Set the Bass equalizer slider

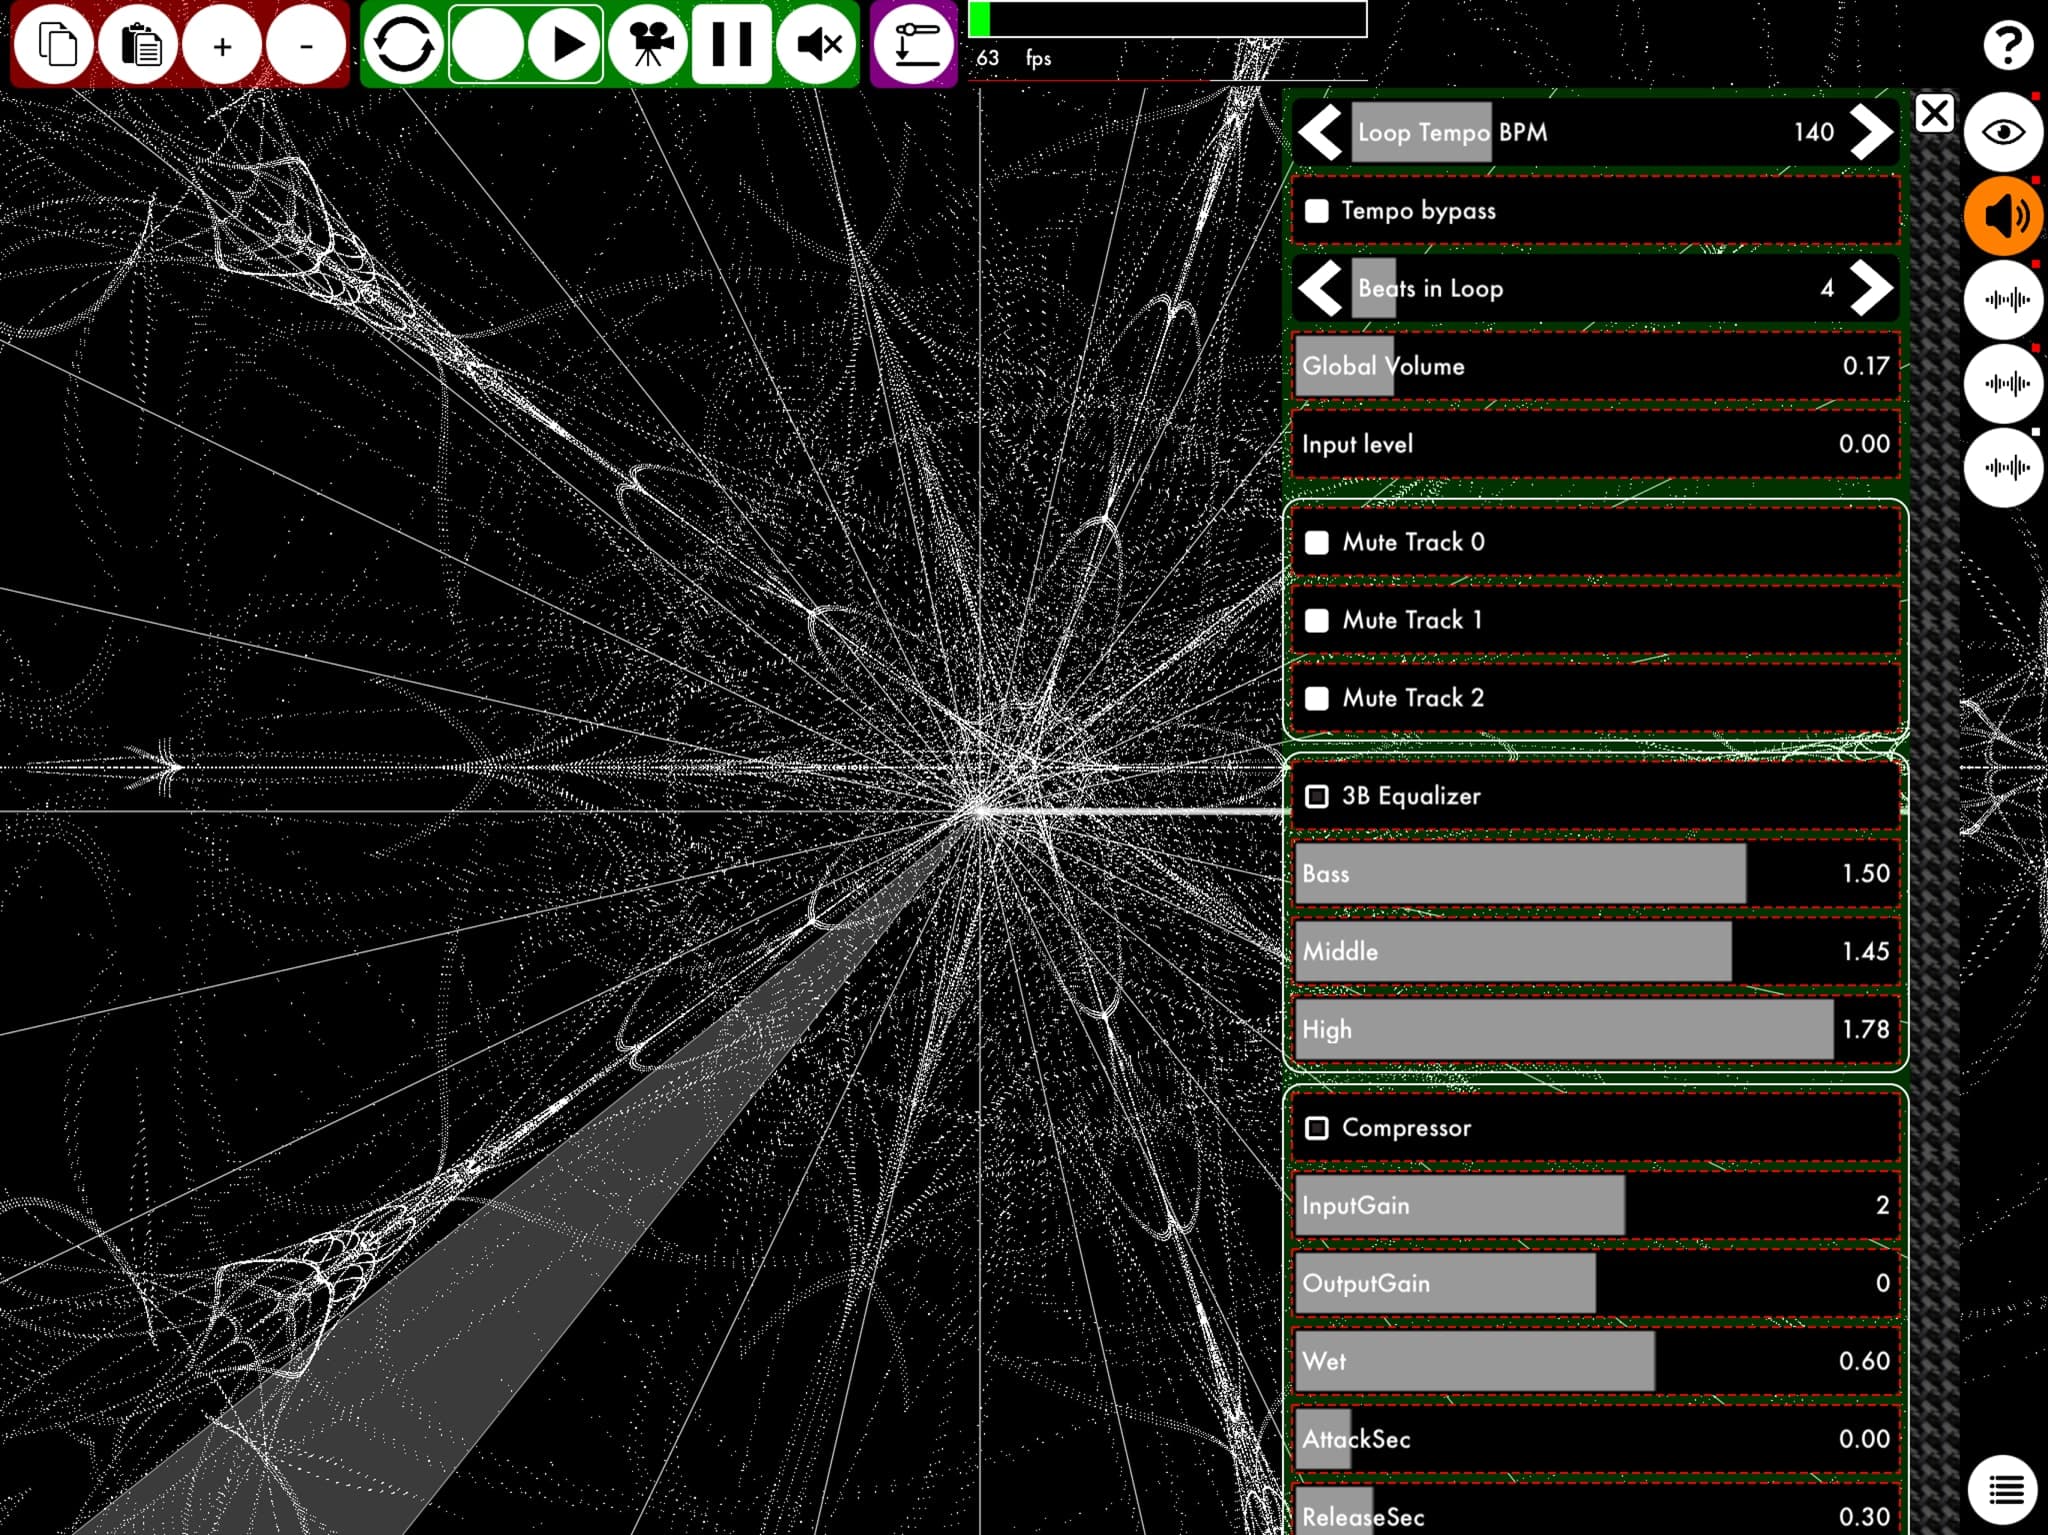pos(1596,874)
